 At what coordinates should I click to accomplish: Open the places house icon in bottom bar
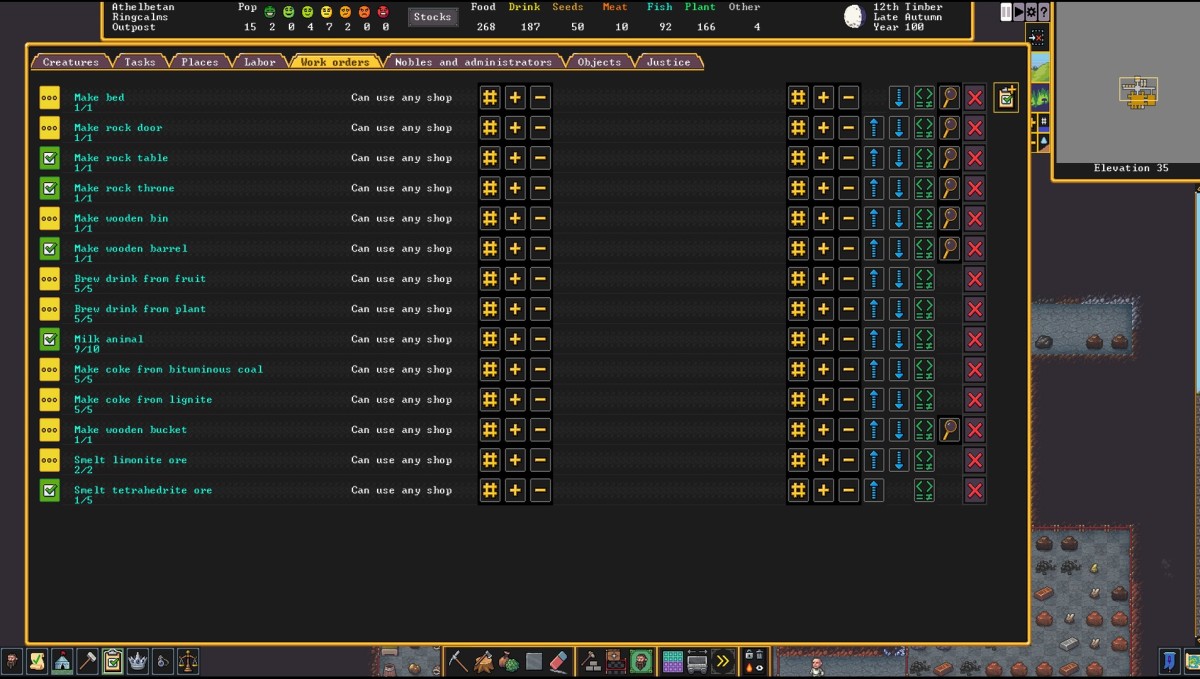62,661
